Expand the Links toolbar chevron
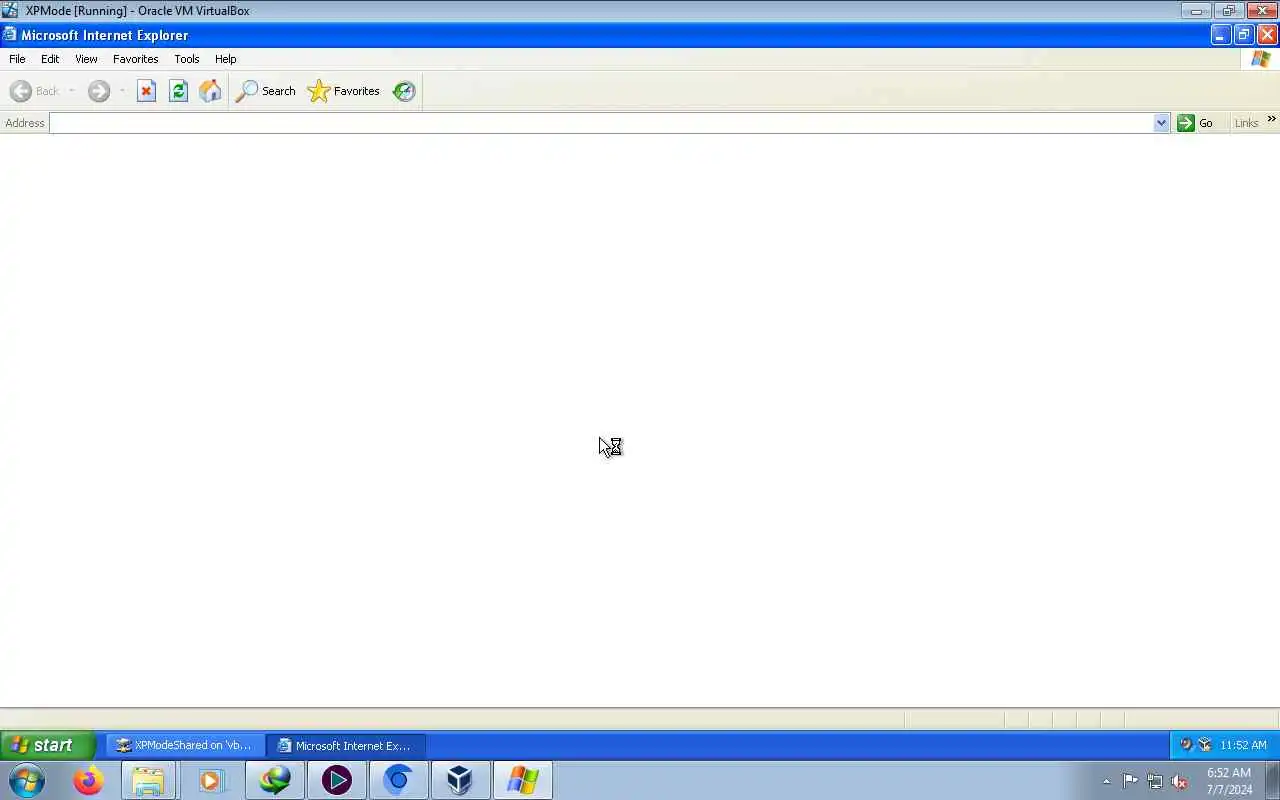This screenshot has height=800, width=1280. [1271, 119]
